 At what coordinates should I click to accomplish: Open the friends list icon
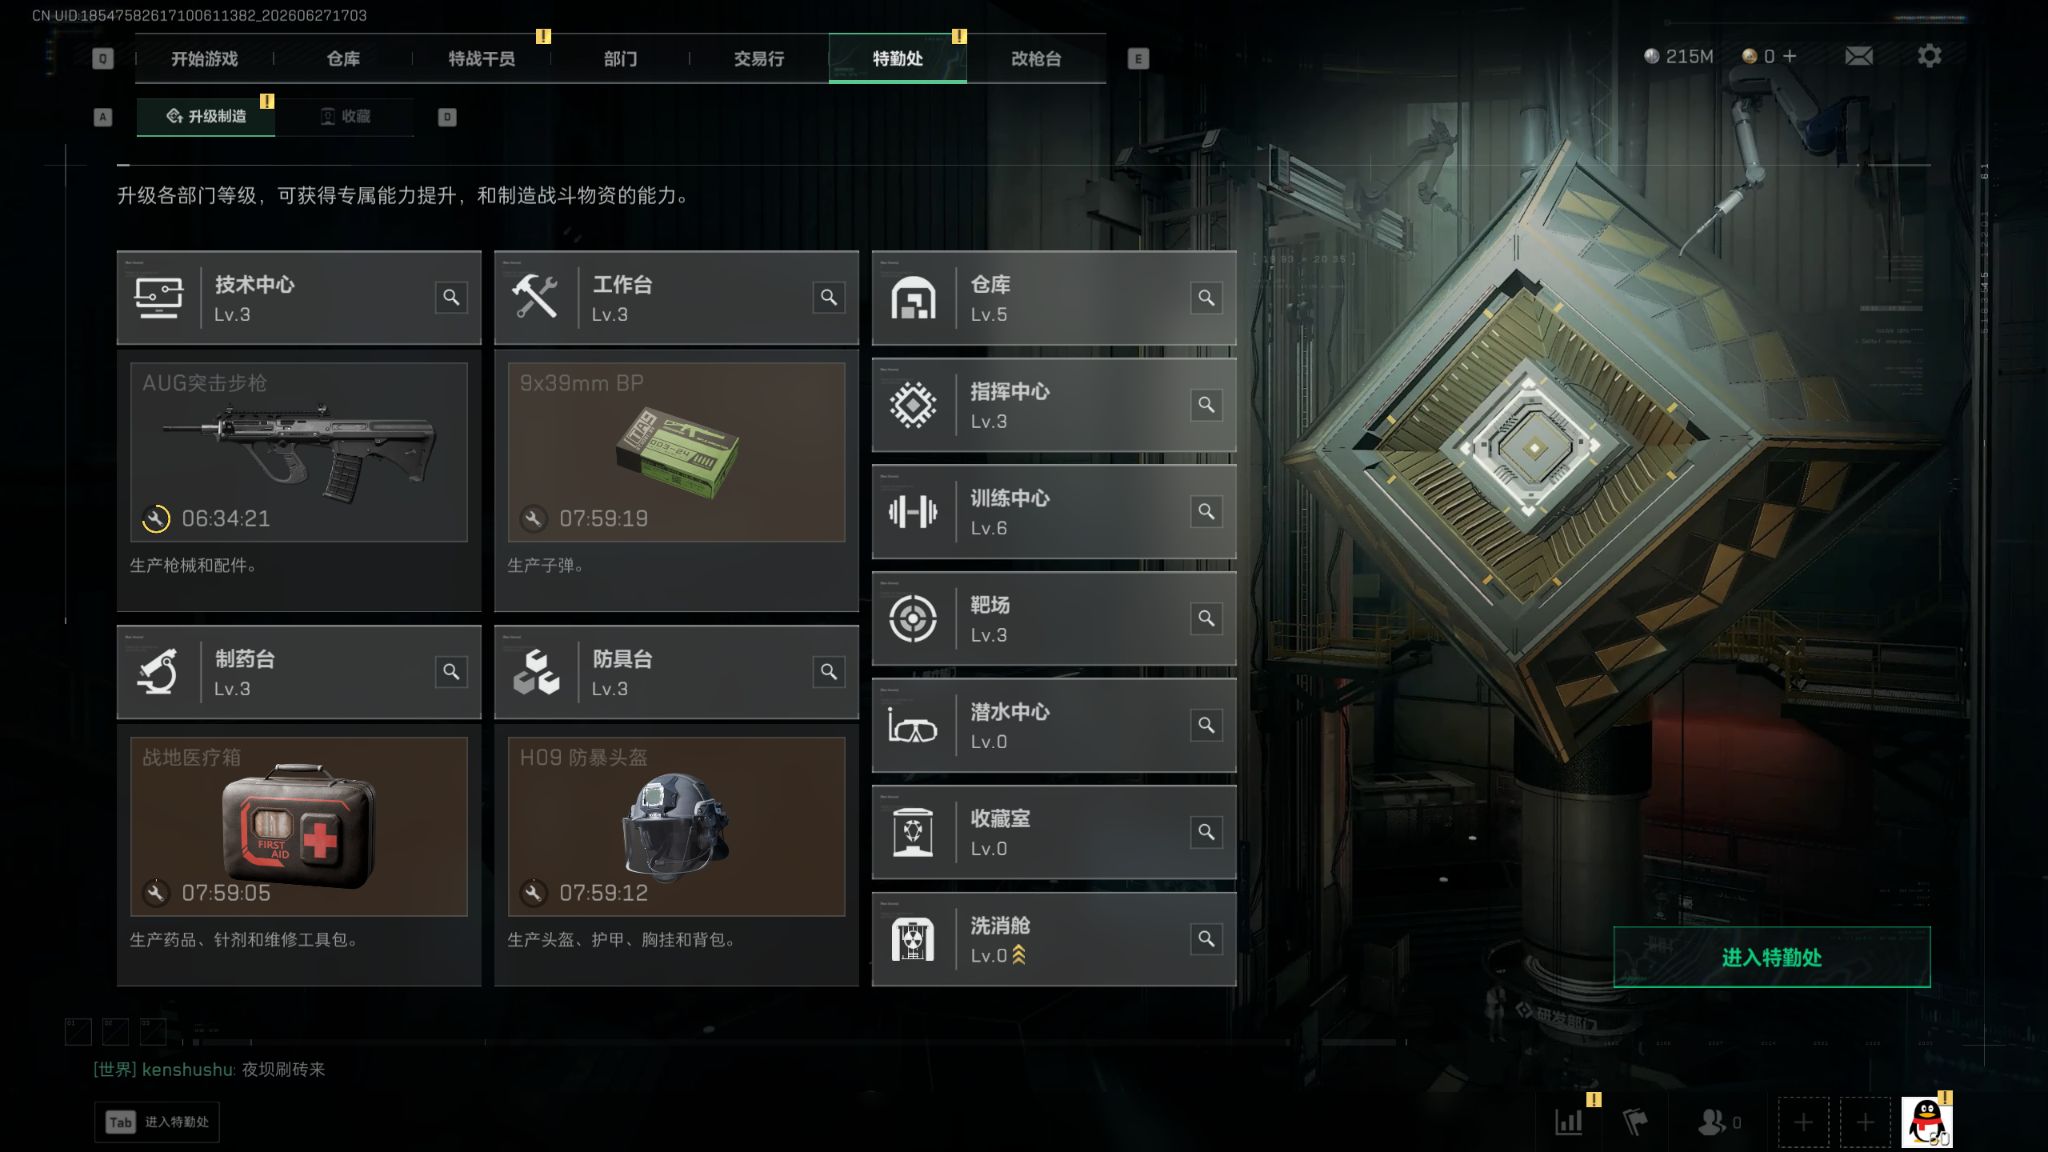(1718, 1122)
